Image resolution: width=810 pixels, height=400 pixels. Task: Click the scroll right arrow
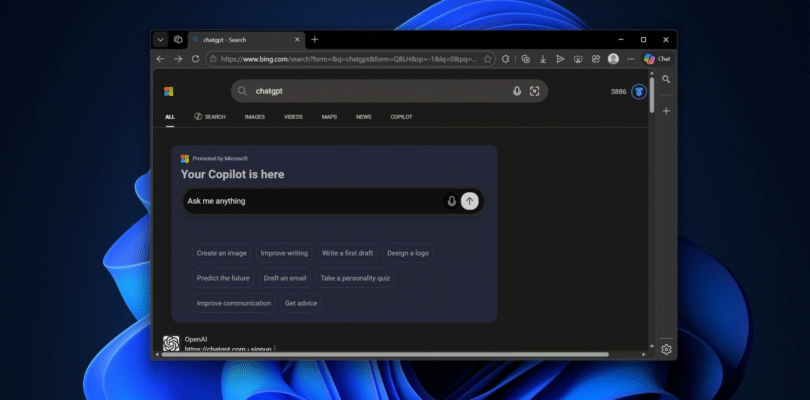click(644, 355)
